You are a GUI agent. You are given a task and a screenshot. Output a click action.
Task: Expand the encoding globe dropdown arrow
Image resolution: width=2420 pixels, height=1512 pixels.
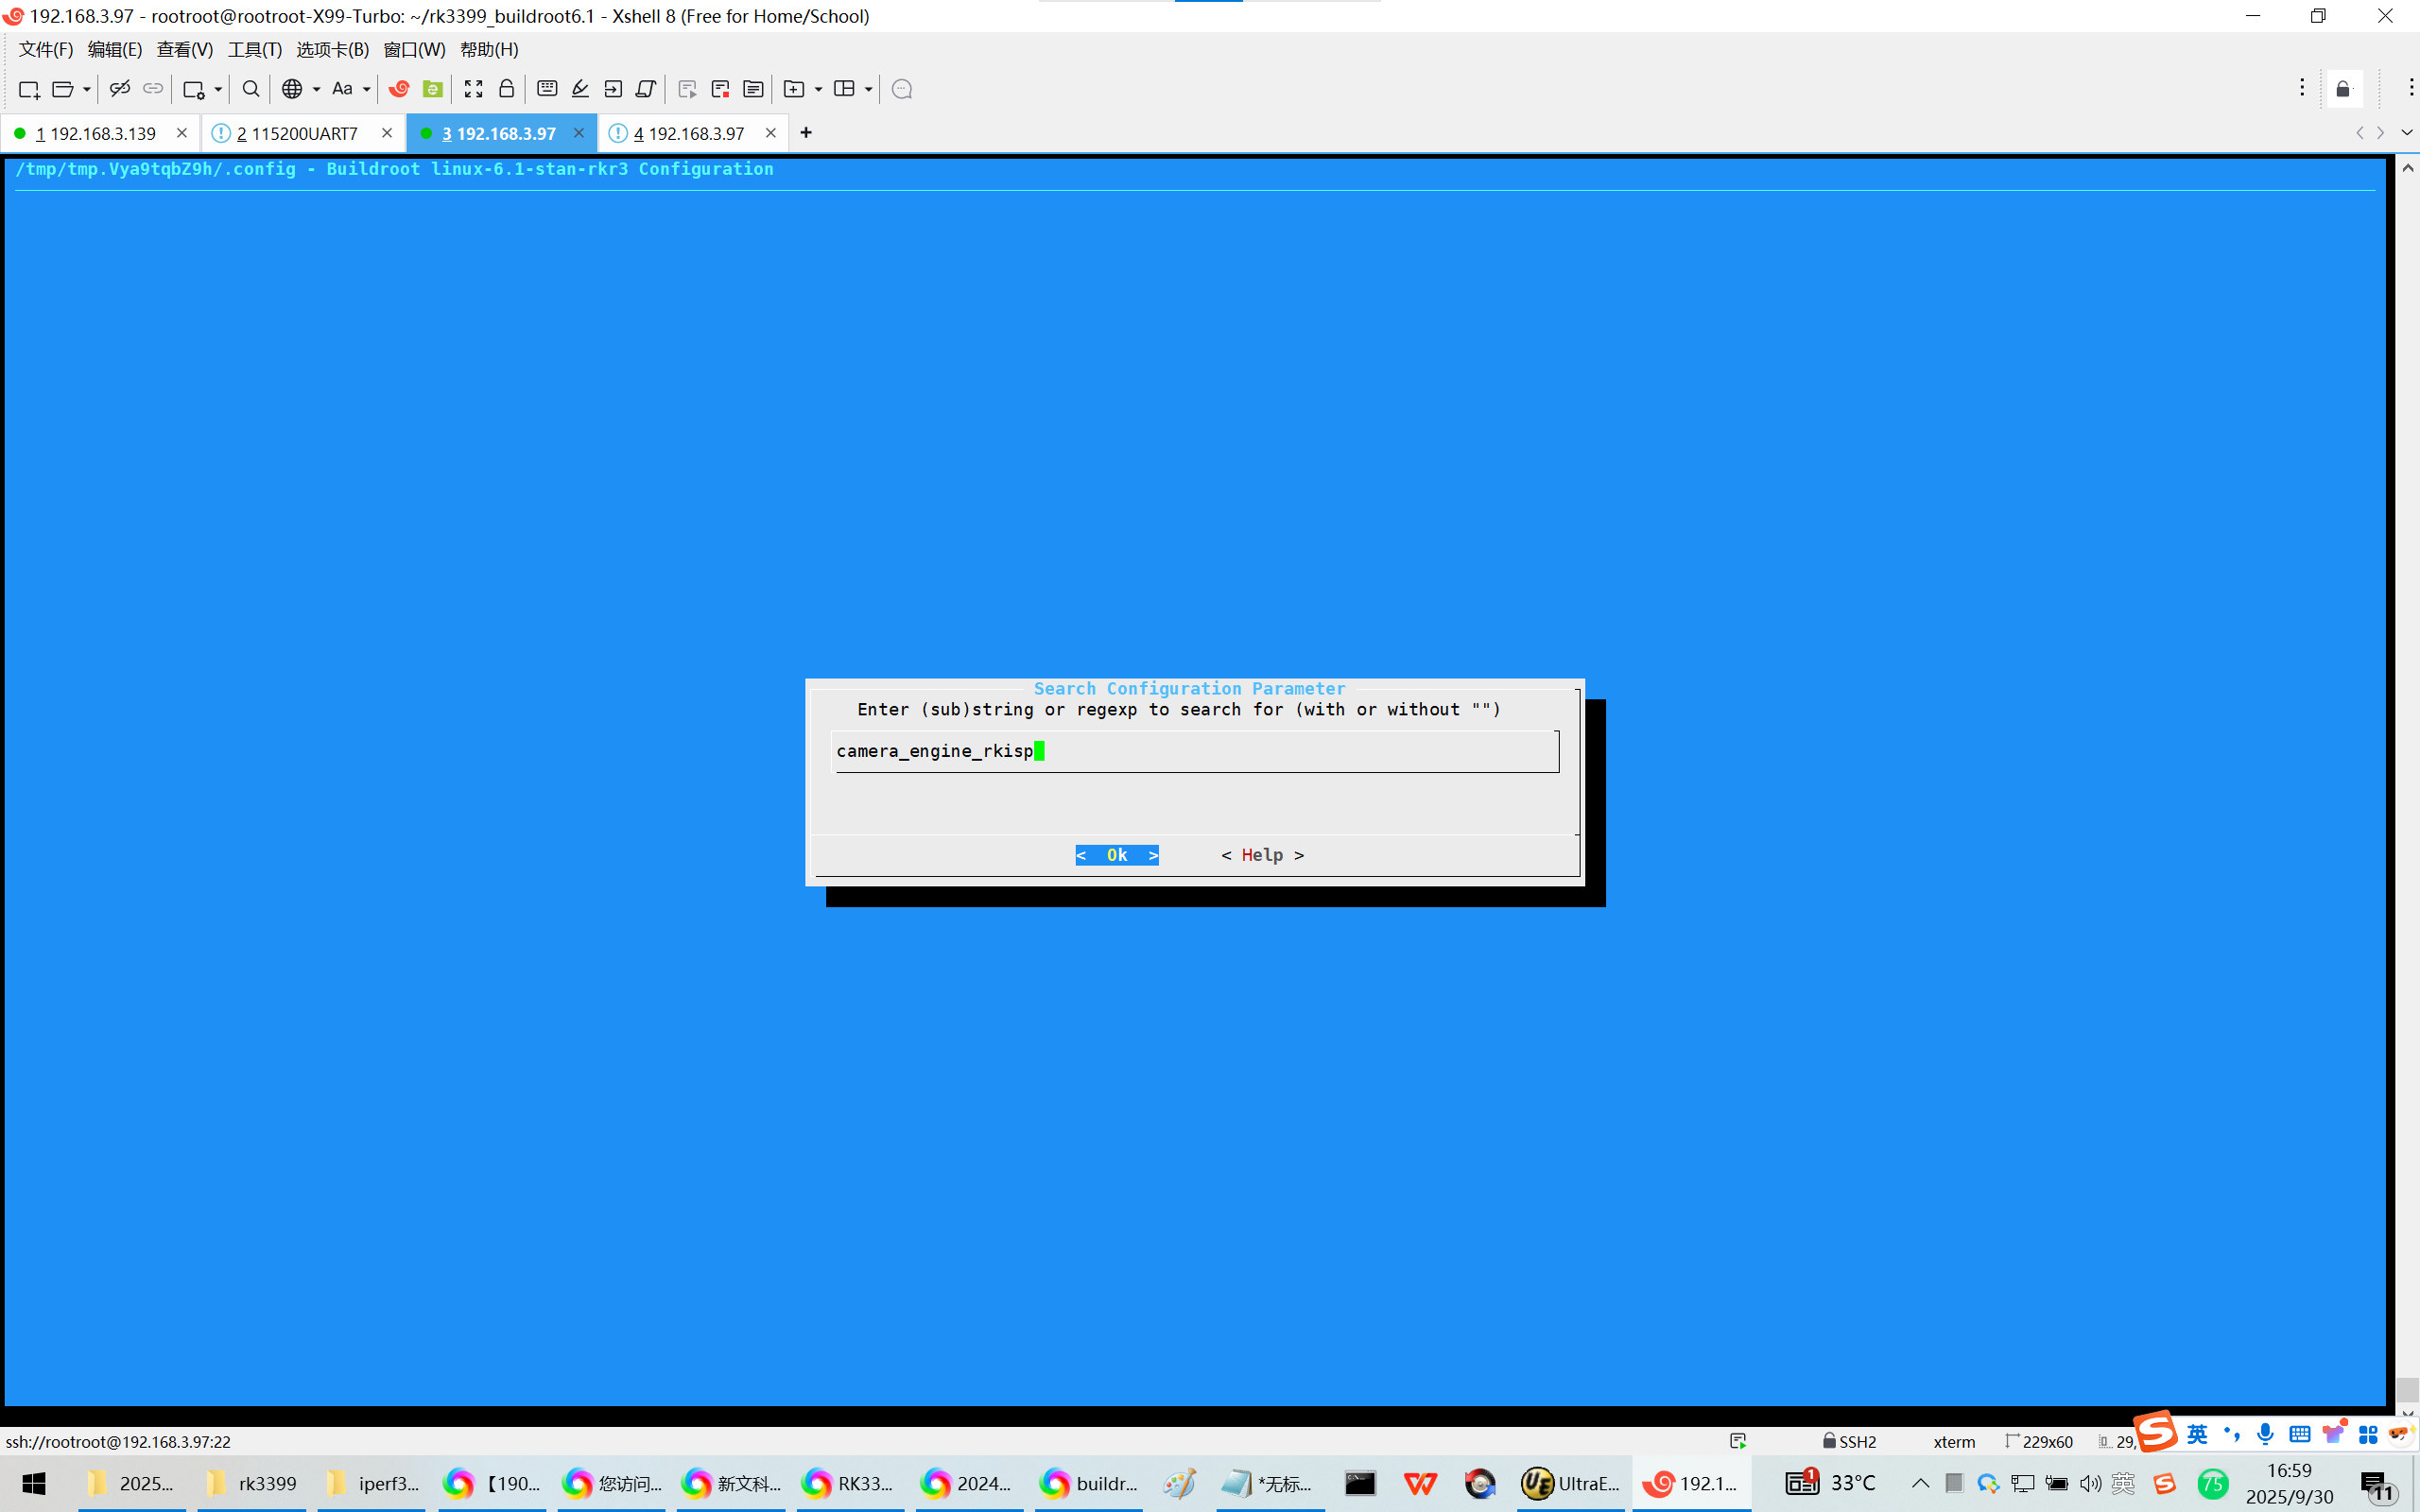click(x=316, y=89)
